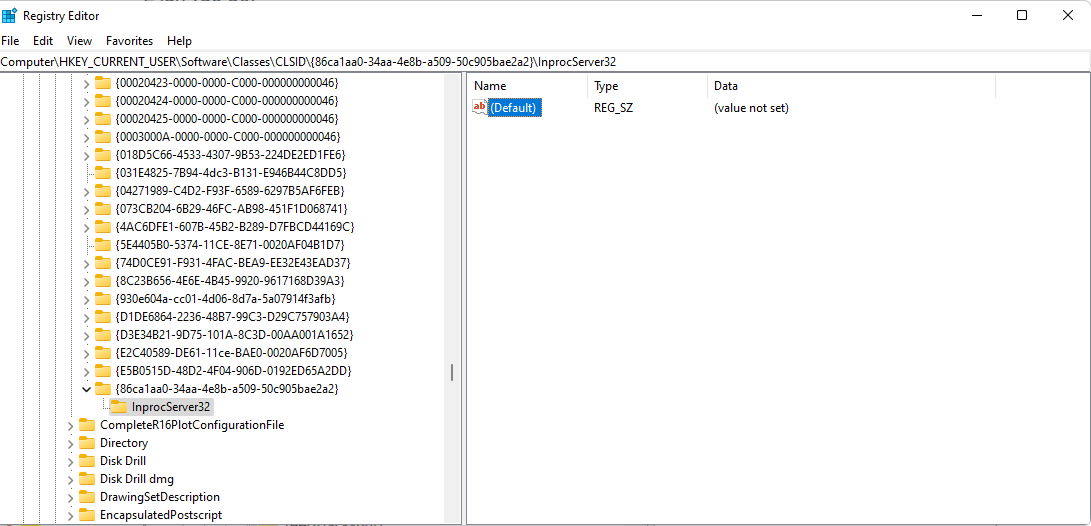Click the Directory folder icon

coord(87,443)
